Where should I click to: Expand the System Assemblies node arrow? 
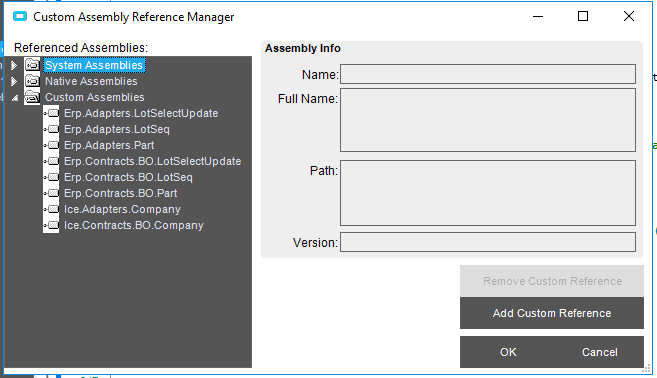click(x=14, y=65)
